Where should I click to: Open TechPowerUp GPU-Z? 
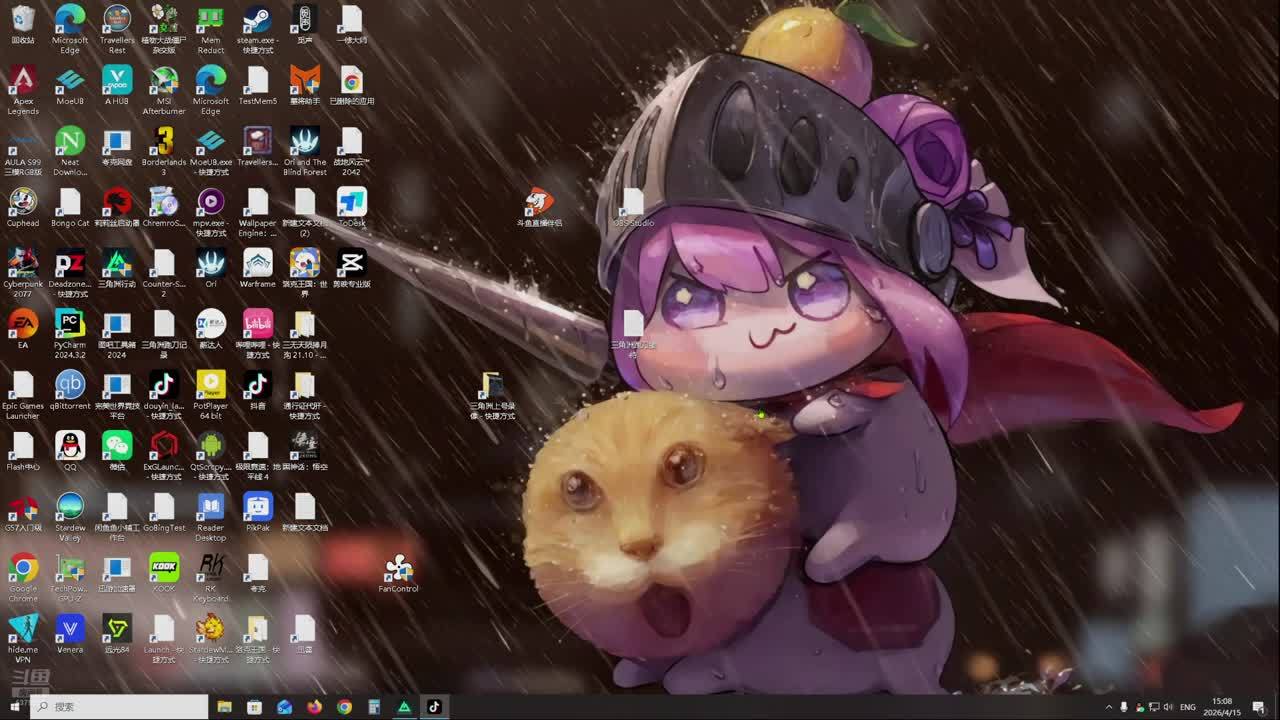[70, 568]
